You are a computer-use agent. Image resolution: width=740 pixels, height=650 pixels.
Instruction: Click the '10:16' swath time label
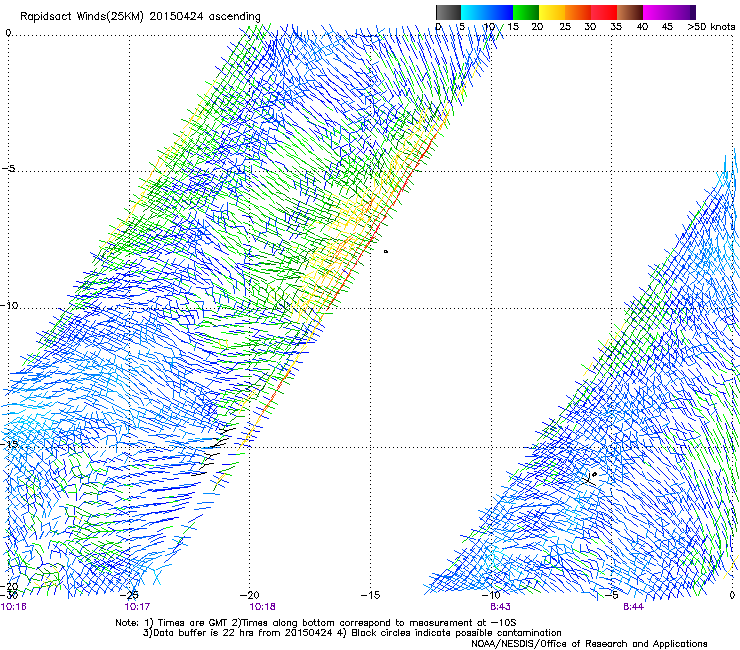tap(14, 607)
